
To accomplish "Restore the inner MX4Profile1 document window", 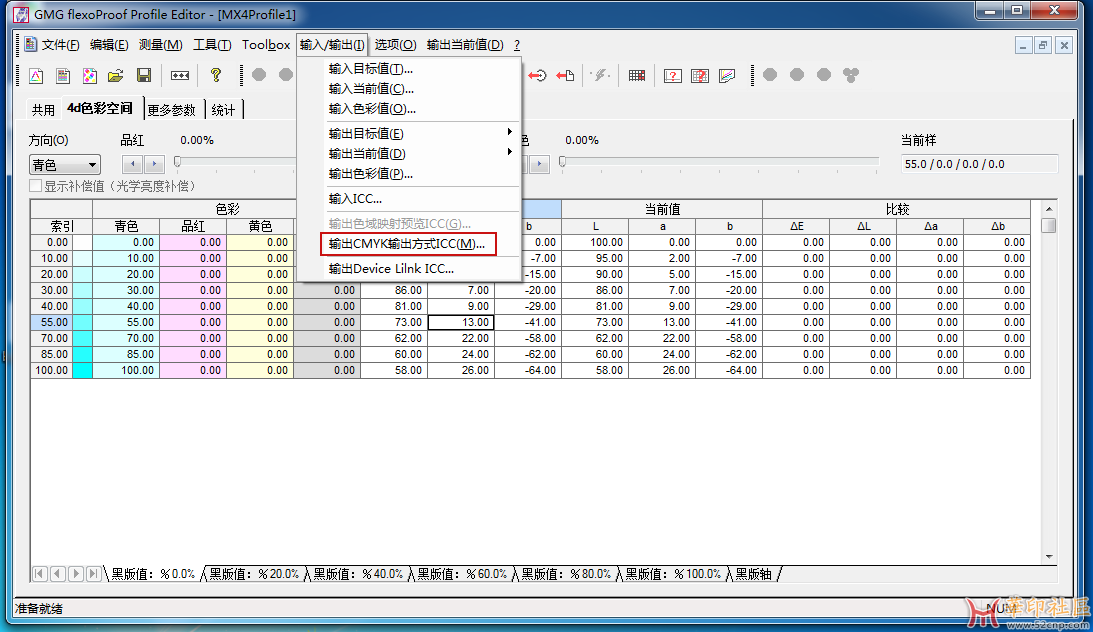I will pos(1043,45).
